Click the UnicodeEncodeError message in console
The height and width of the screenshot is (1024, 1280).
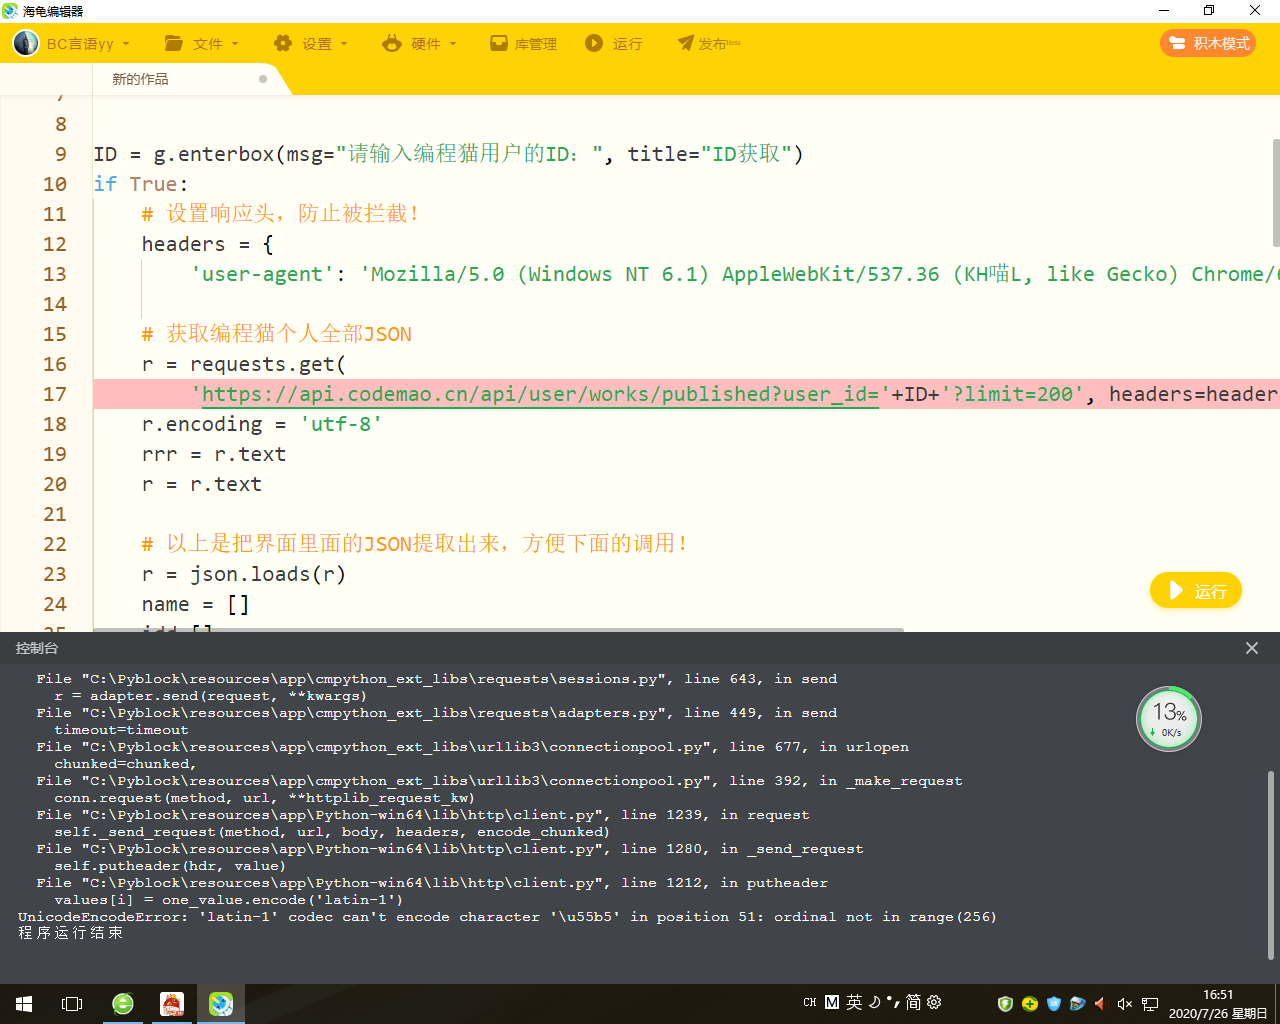[x=507, y=917]
